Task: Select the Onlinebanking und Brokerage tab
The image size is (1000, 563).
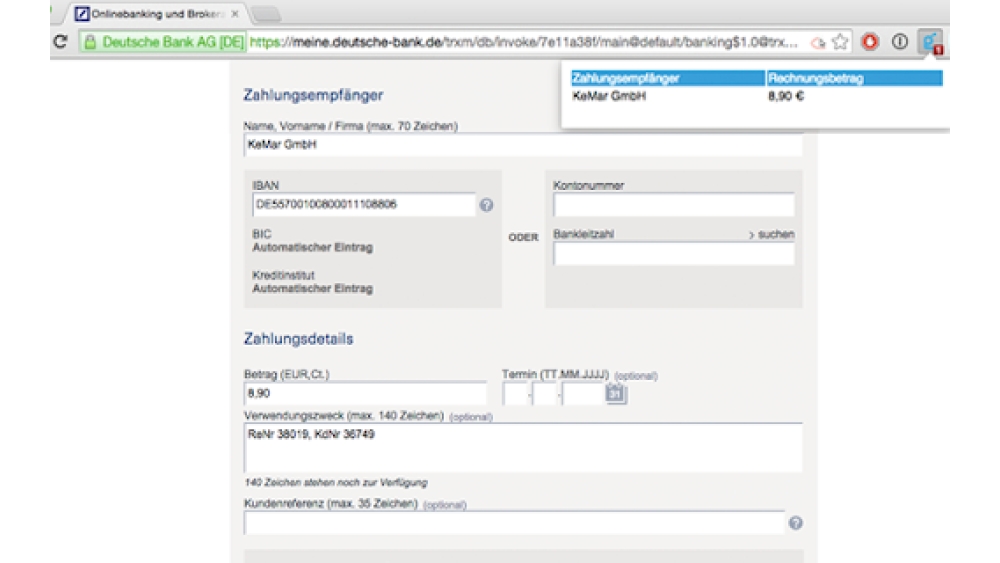Action: point(154,13)
